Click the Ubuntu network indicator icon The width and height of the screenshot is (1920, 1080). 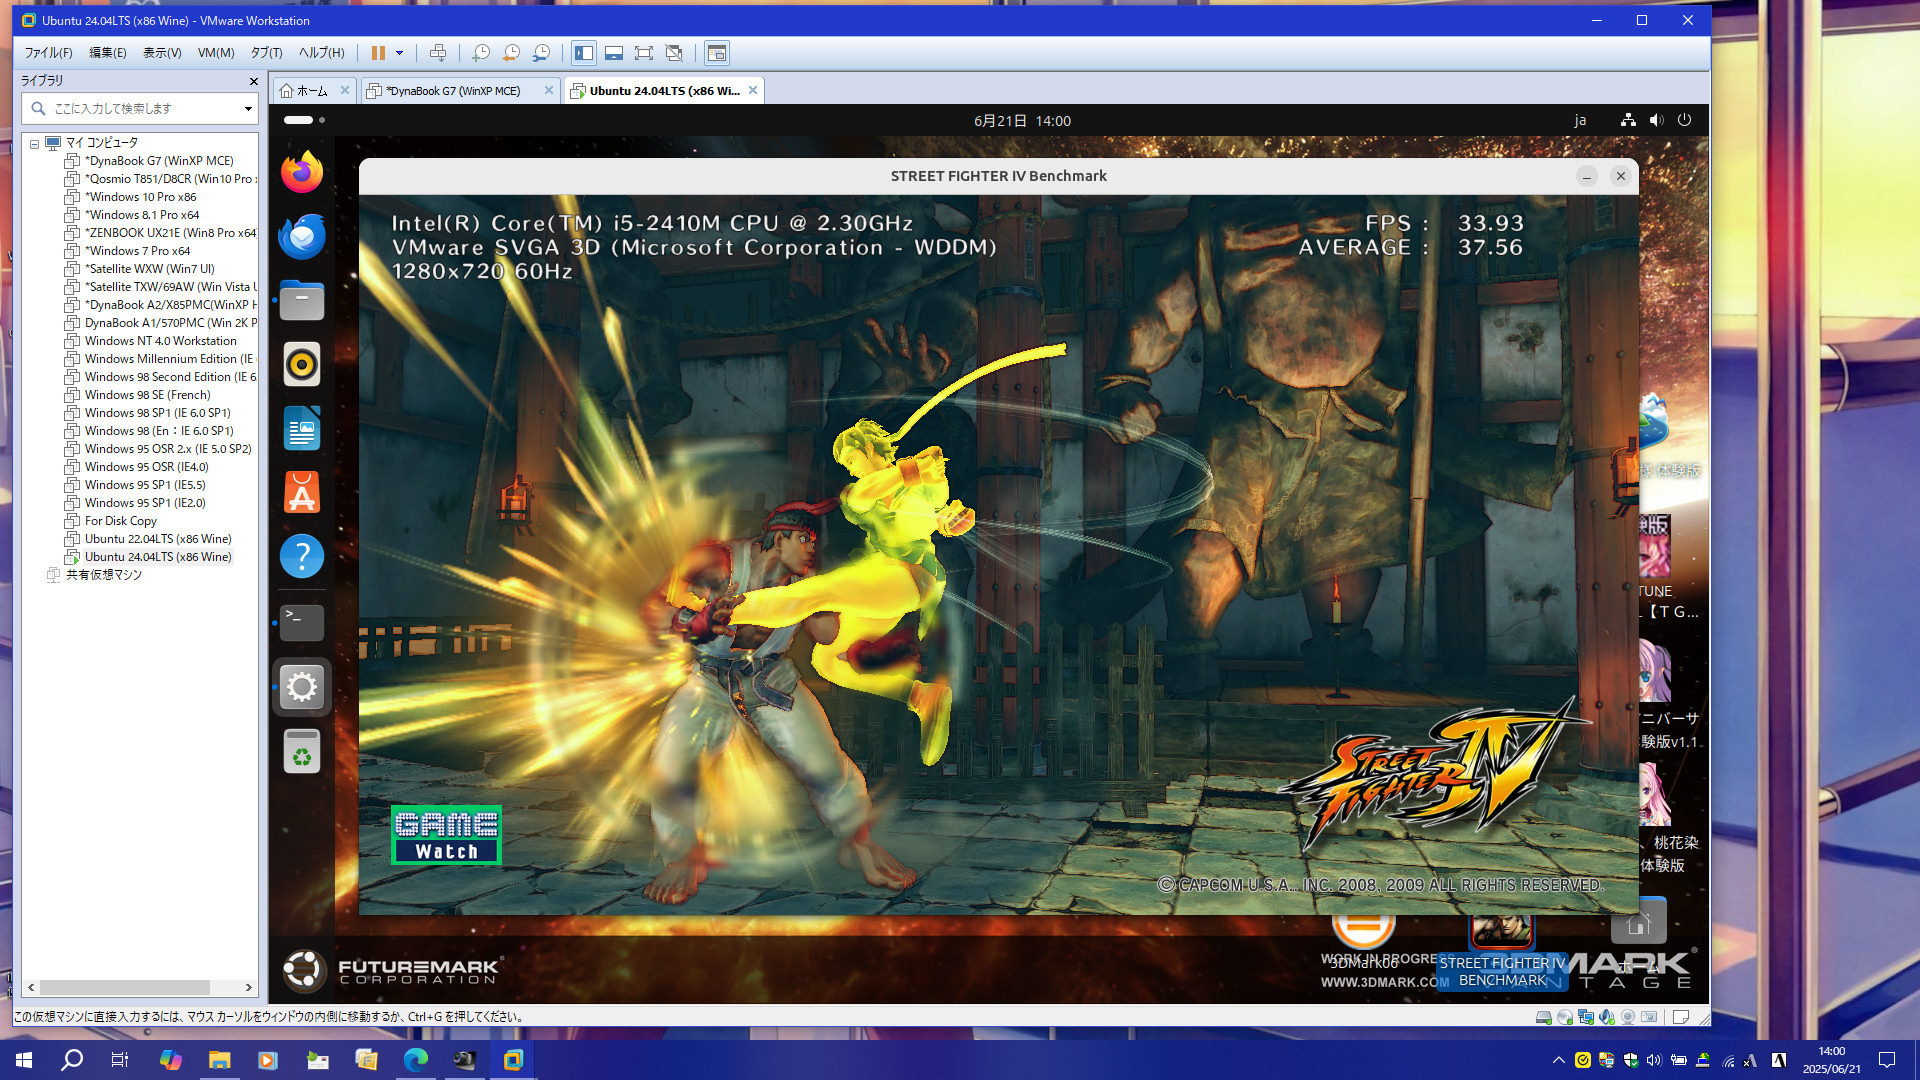(1628, 120)
